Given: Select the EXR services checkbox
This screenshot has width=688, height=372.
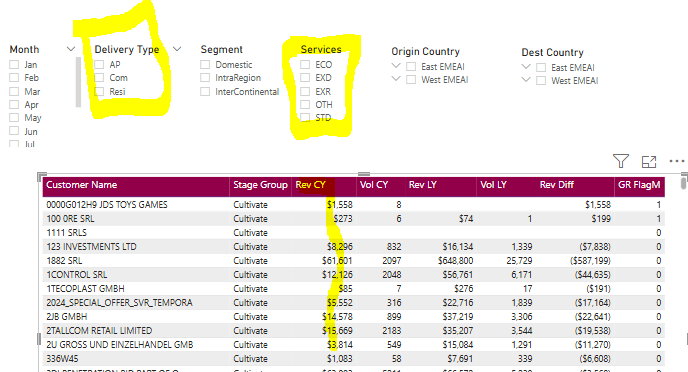Looking at the screenshot, I should (305, 91).
